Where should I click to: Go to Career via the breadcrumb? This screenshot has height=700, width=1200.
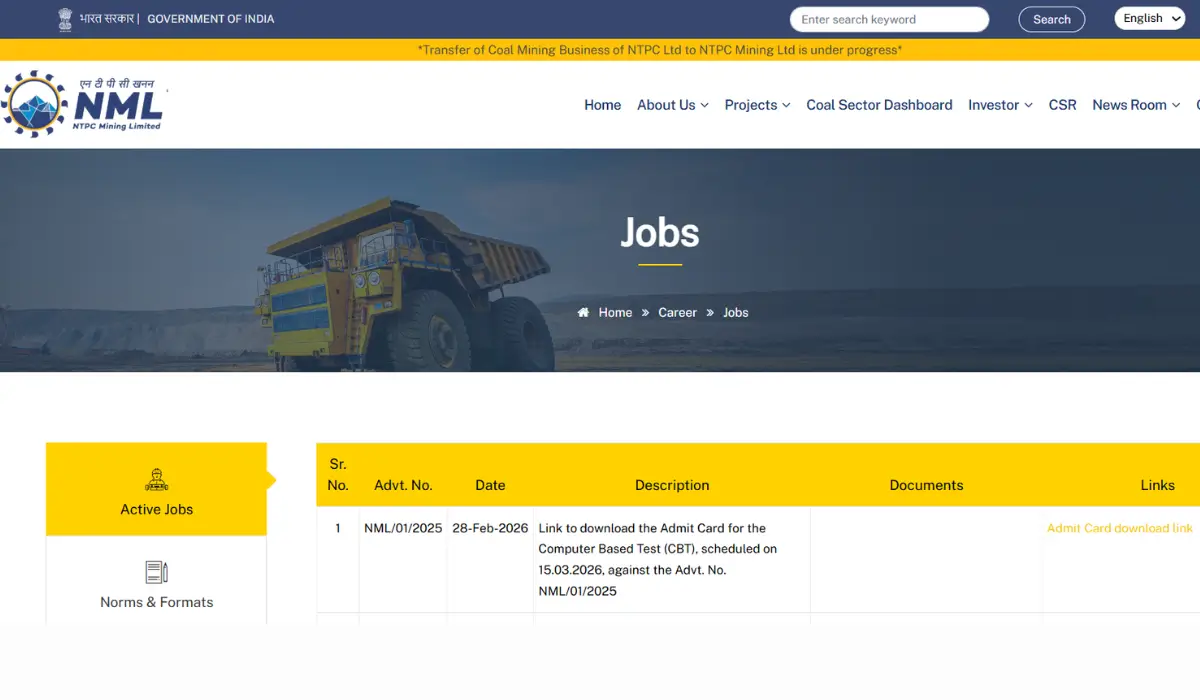pos(677,312)
